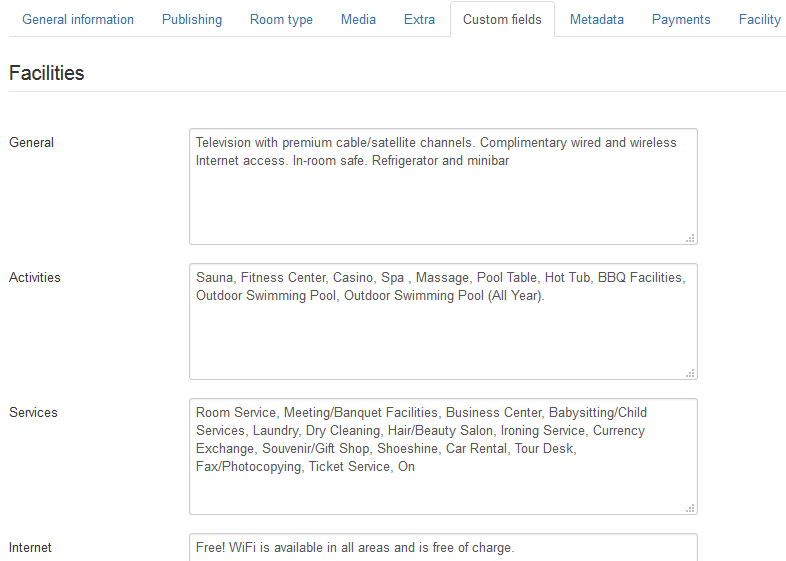Click the General text area resize handle
Image resolution: width=786 pixels, height=561 pixels.
tap(690, 238)
